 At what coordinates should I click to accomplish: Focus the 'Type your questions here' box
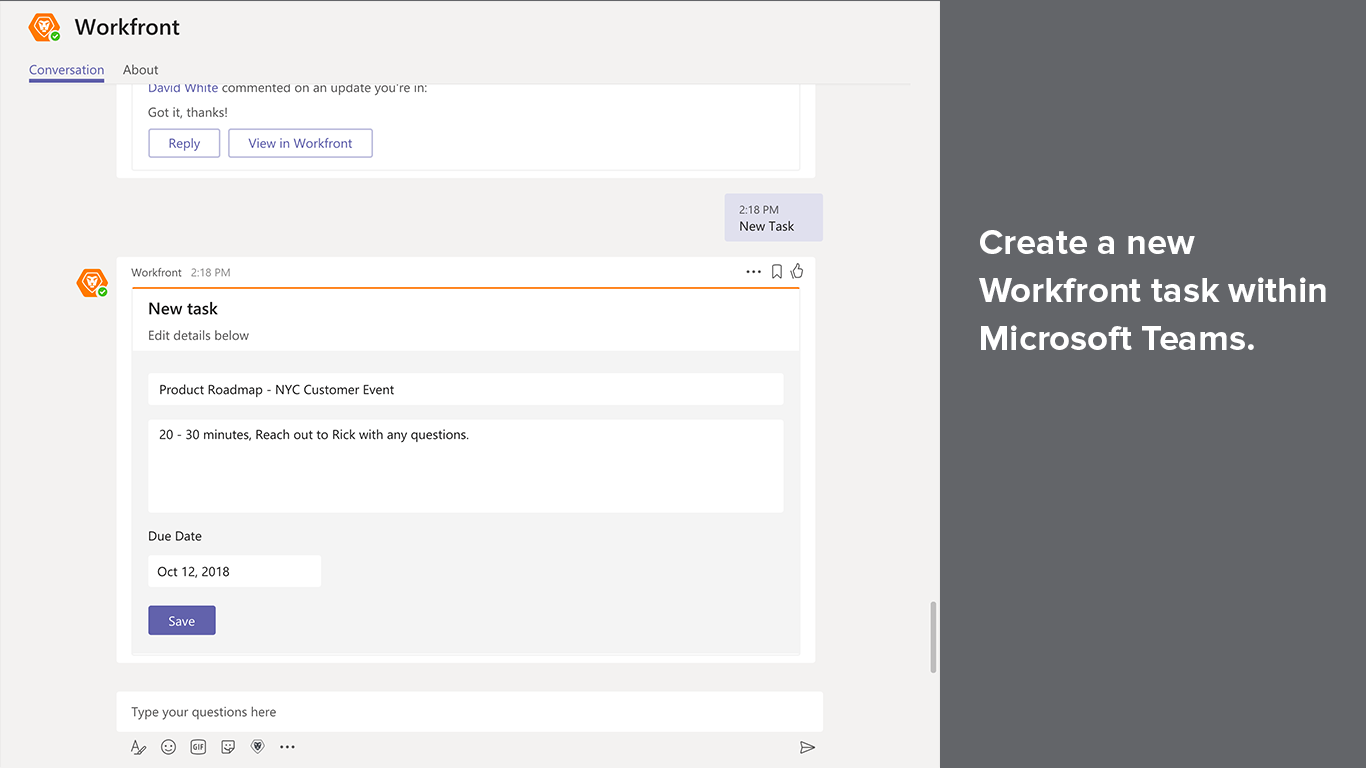coord(469,712)
